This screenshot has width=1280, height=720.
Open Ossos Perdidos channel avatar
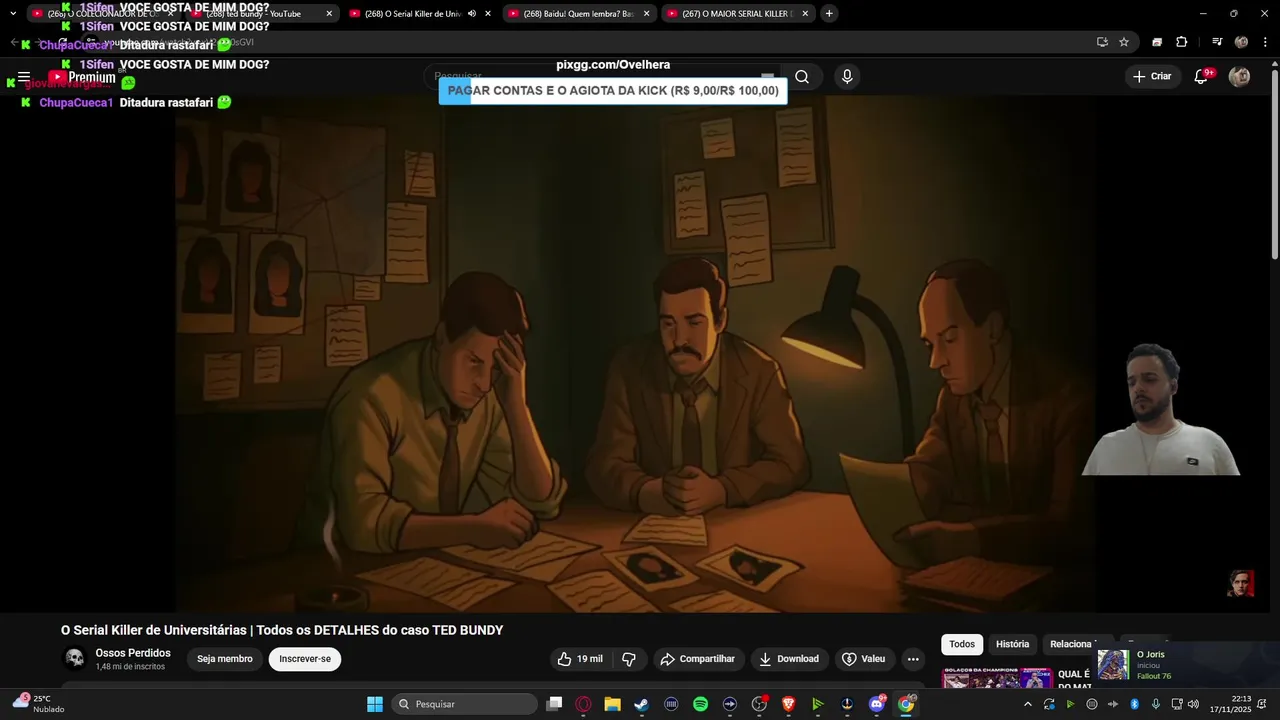pos(75,658)
